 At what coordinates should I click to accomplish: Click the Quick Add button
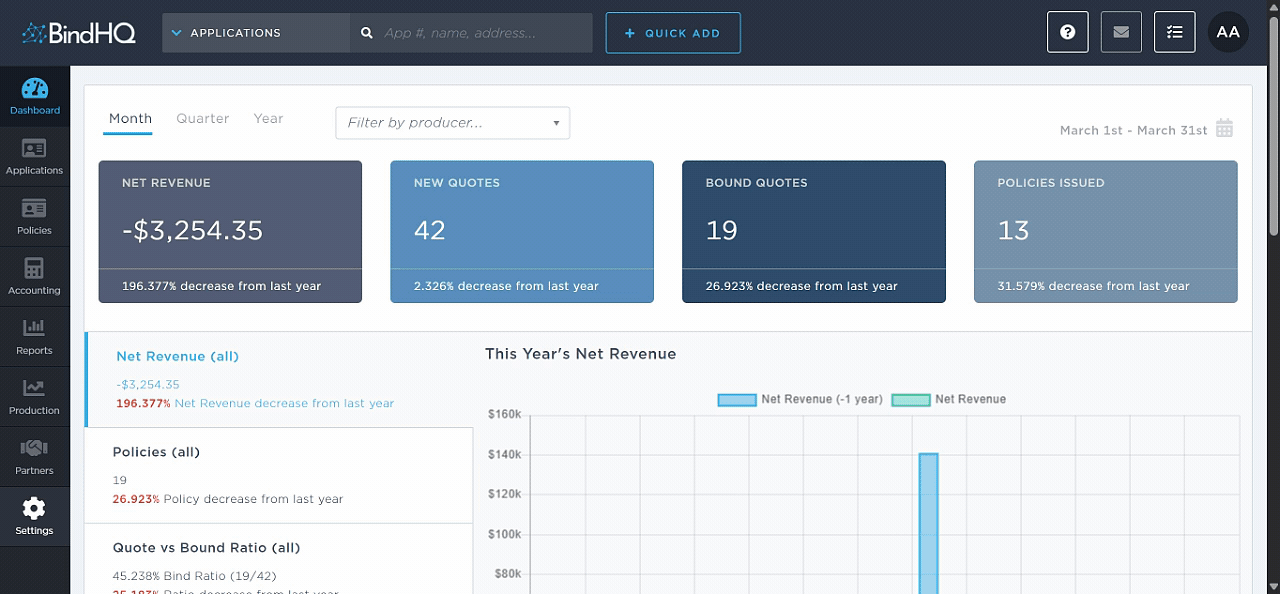(673, 33)
